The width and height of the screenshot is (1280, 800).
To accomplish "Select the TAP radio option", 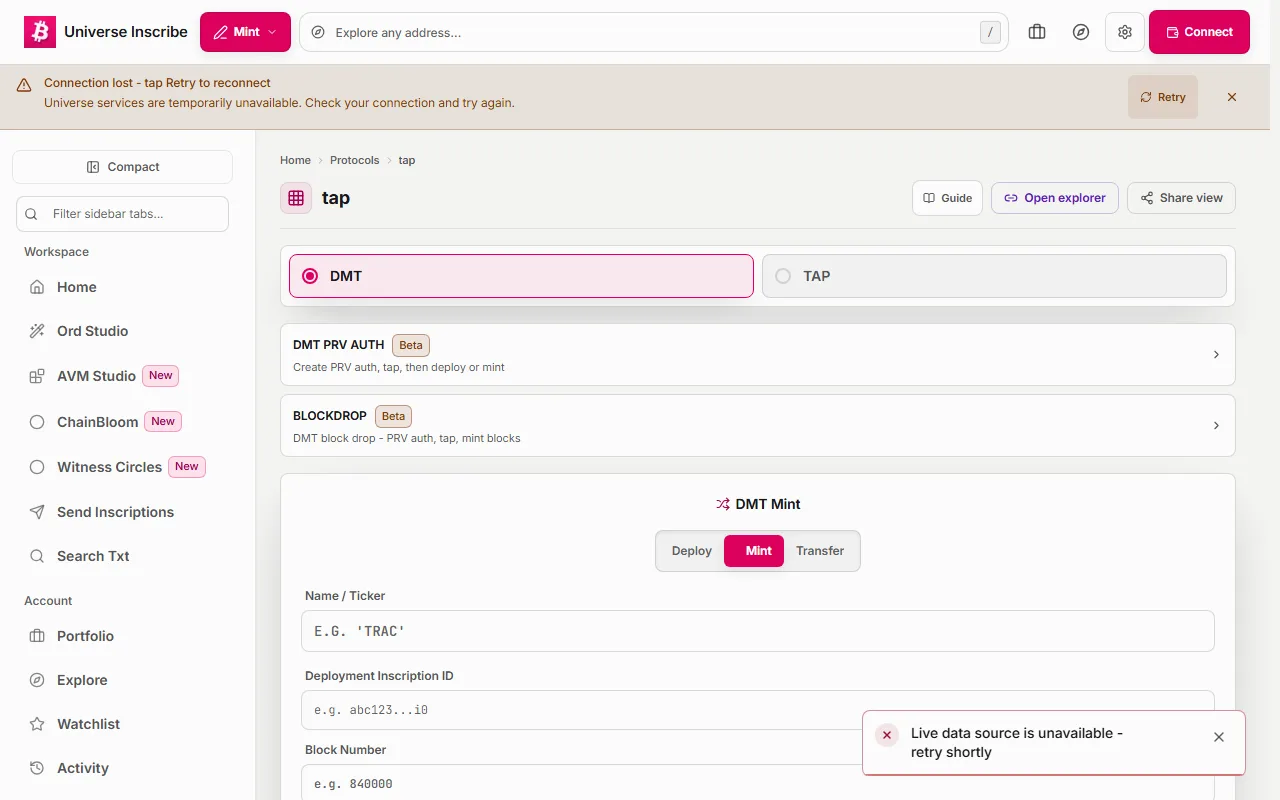I will click(994, 276).
